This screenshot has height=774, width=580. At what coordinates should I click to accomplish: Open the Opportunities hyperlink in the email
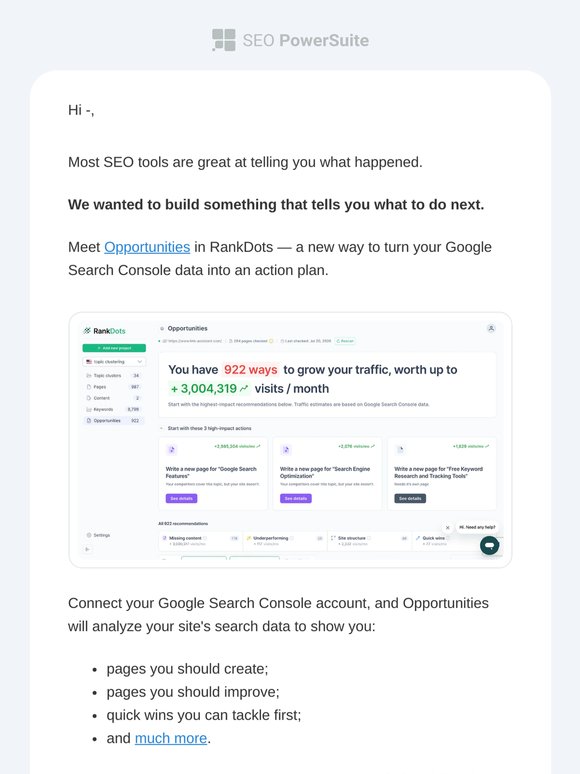point(147,247)
